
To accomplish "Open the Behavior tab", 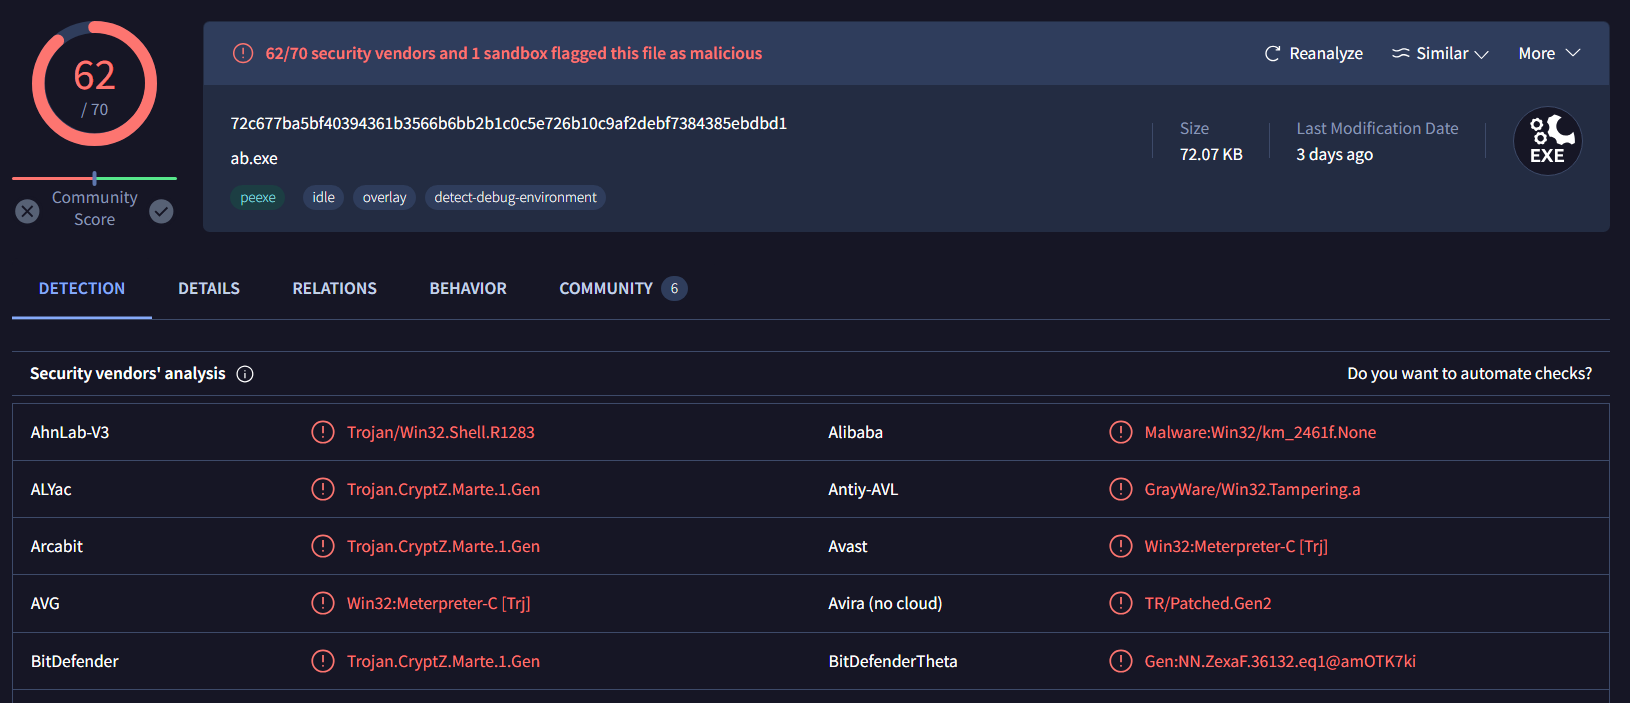I will coord(468,288).
